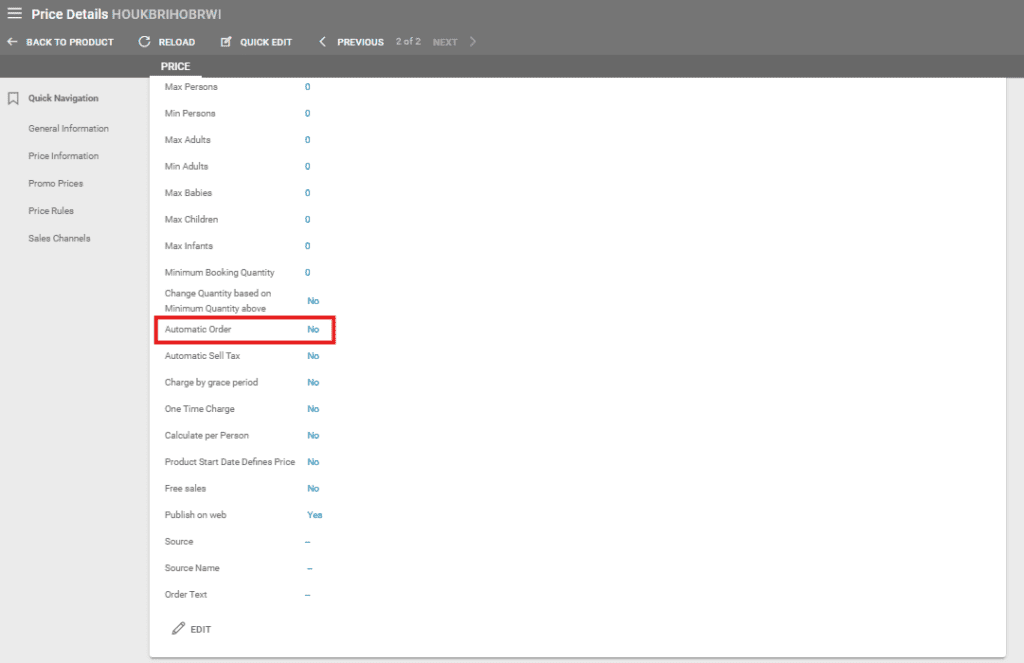Click the Reload circular arrow icon
Viewport: 1024px width, 663px height.
coord(145,42)
